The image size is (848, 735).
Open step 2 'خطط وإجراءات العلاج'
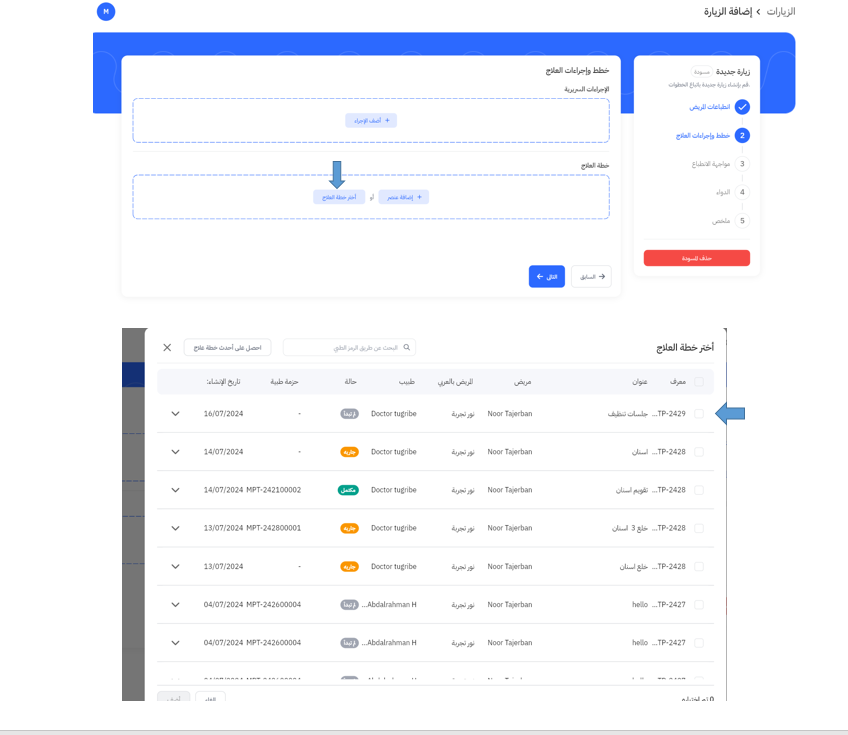(742, 136)
